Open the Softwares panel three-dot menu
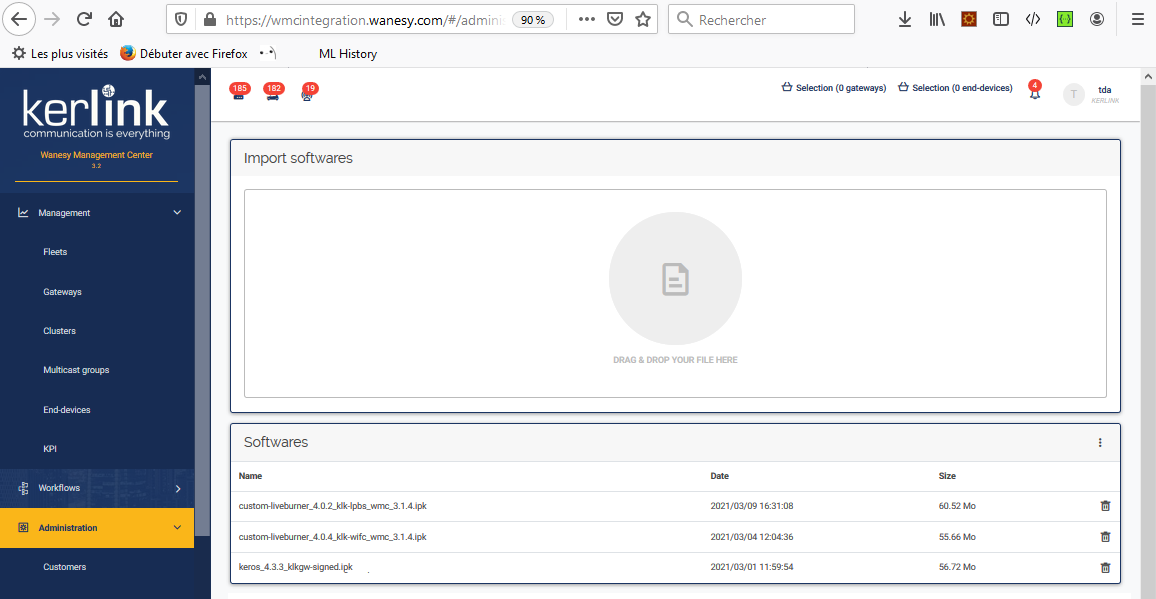Screen dimensions: 1156x599 (1100, 442)
